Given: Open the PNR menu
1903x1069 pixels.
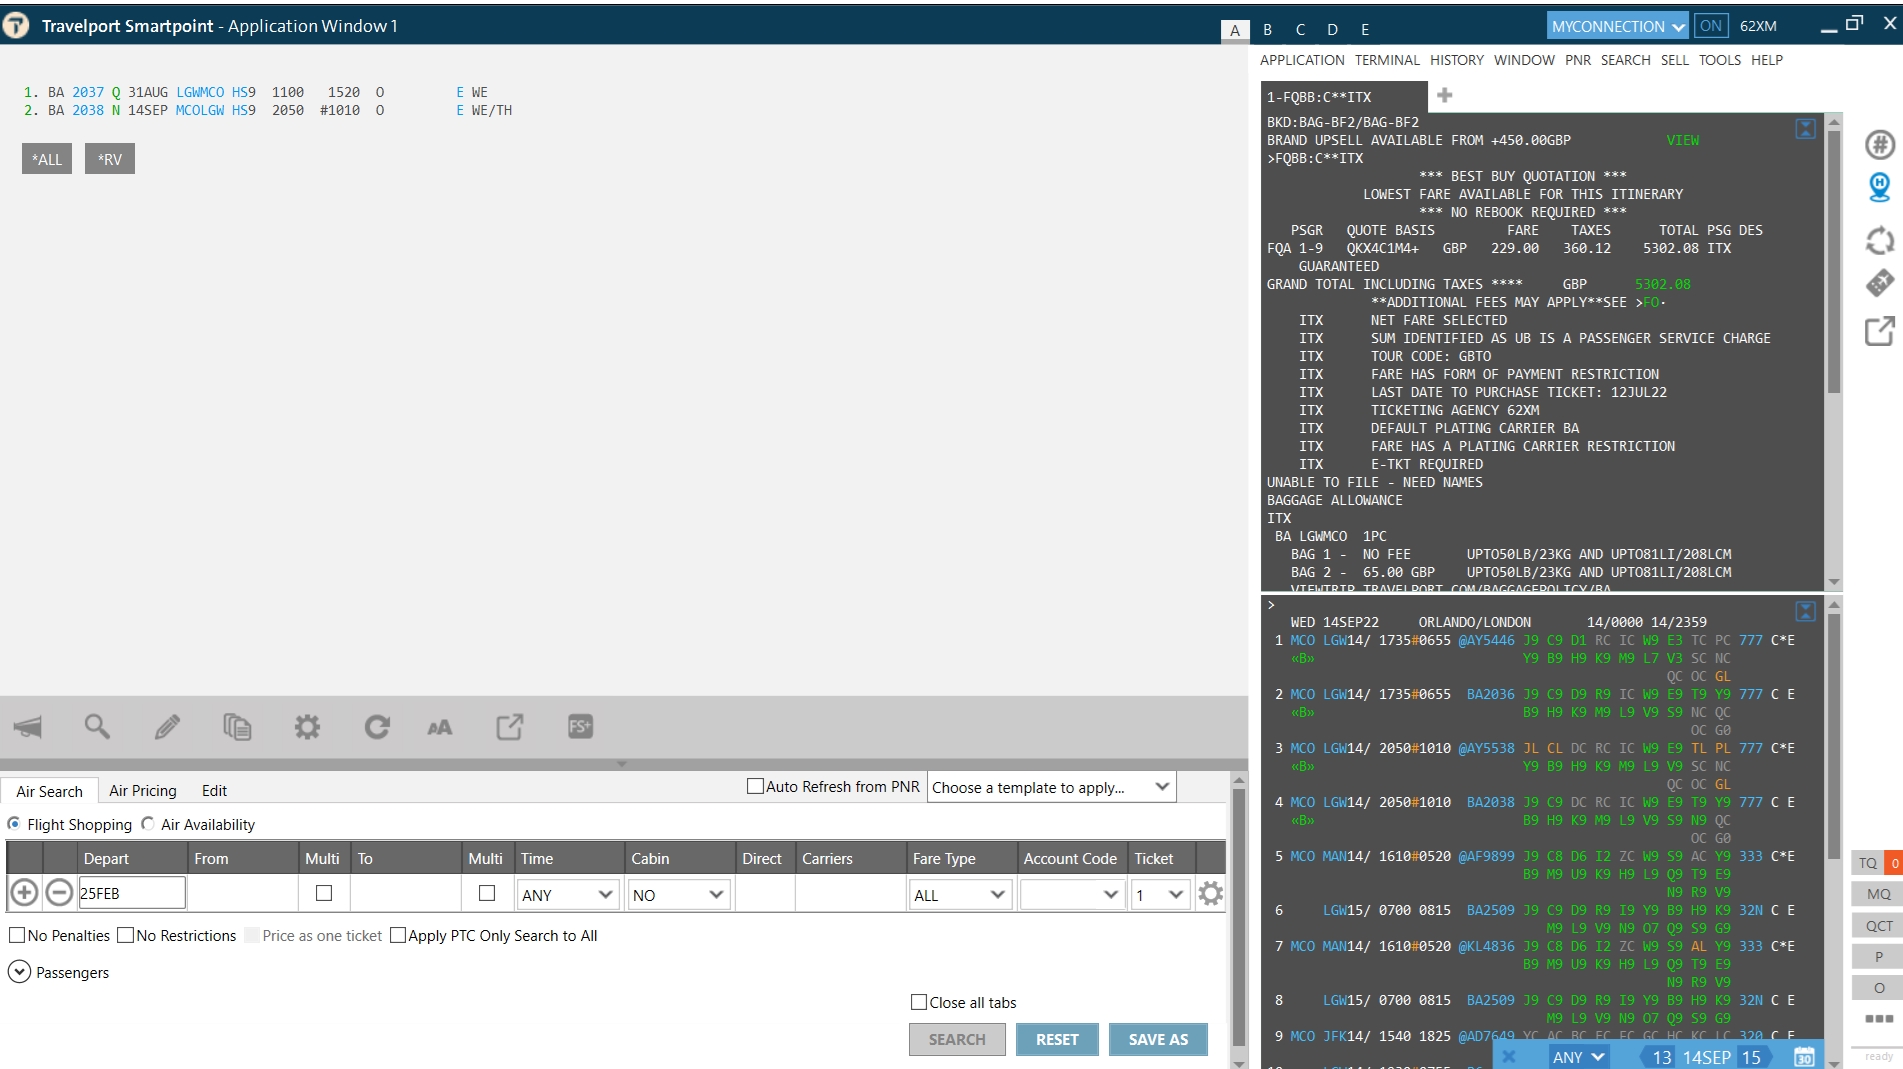Looking at the screenshot, I should click(1577, 60).
